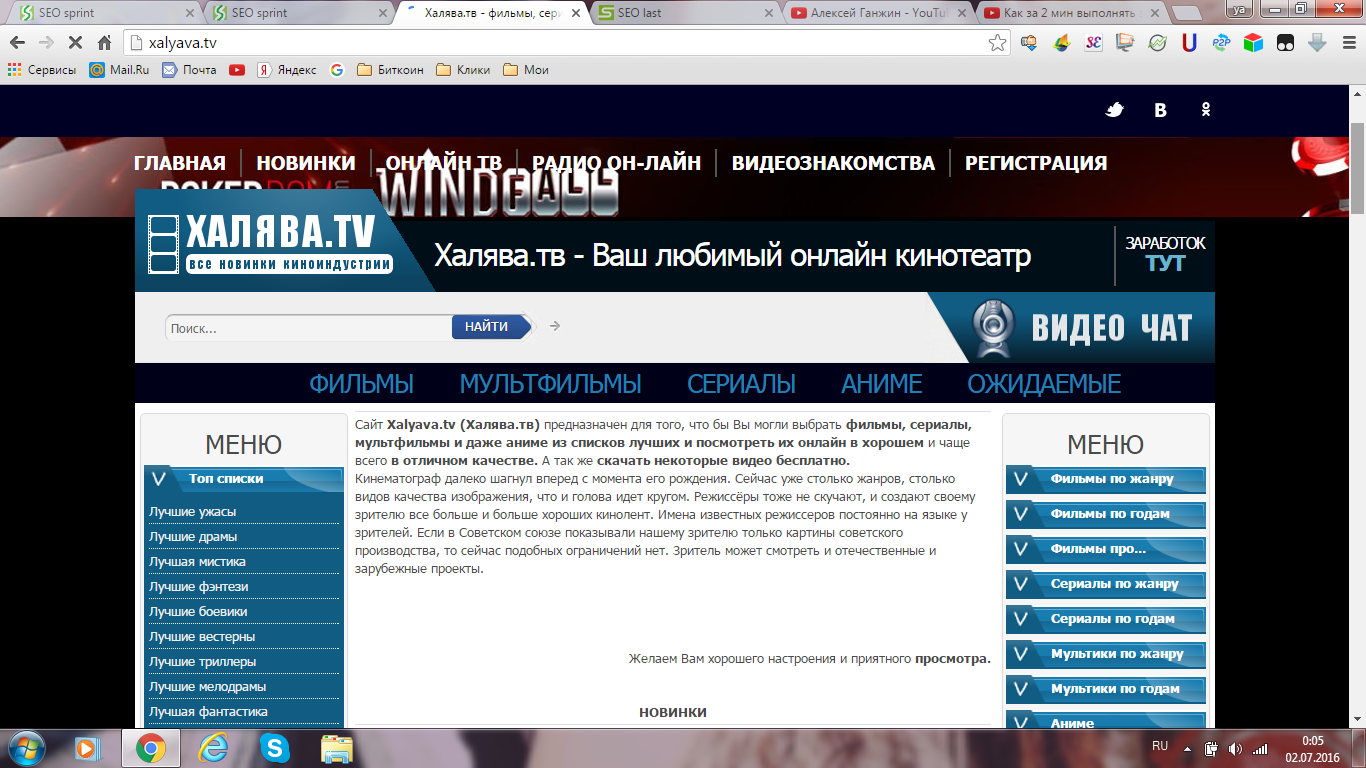Expand the Фильмы по жанру menu section
Viewport: 1366px width, 768px height.
[1105, 479]
